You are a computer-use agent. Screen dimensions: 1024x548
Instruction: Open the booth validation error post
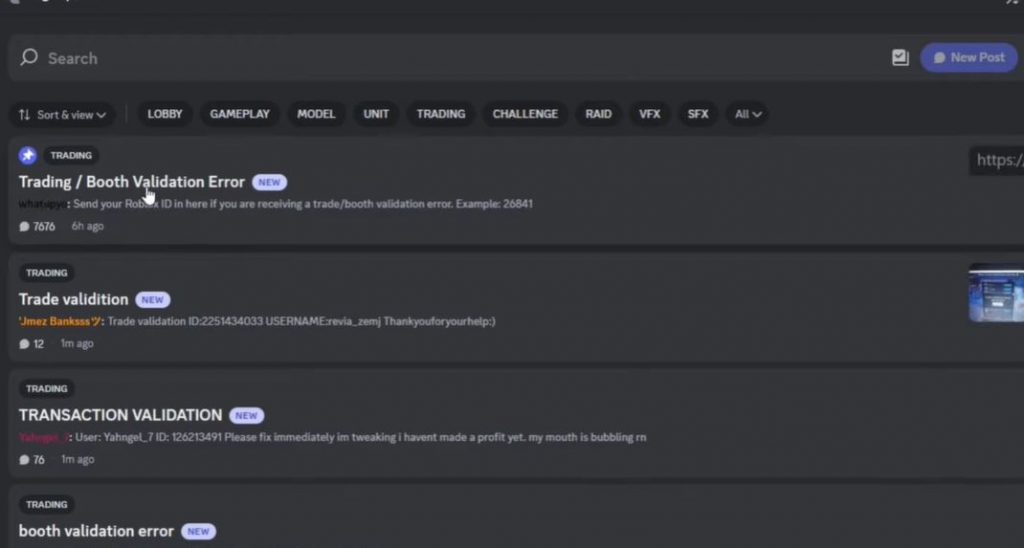96,532
